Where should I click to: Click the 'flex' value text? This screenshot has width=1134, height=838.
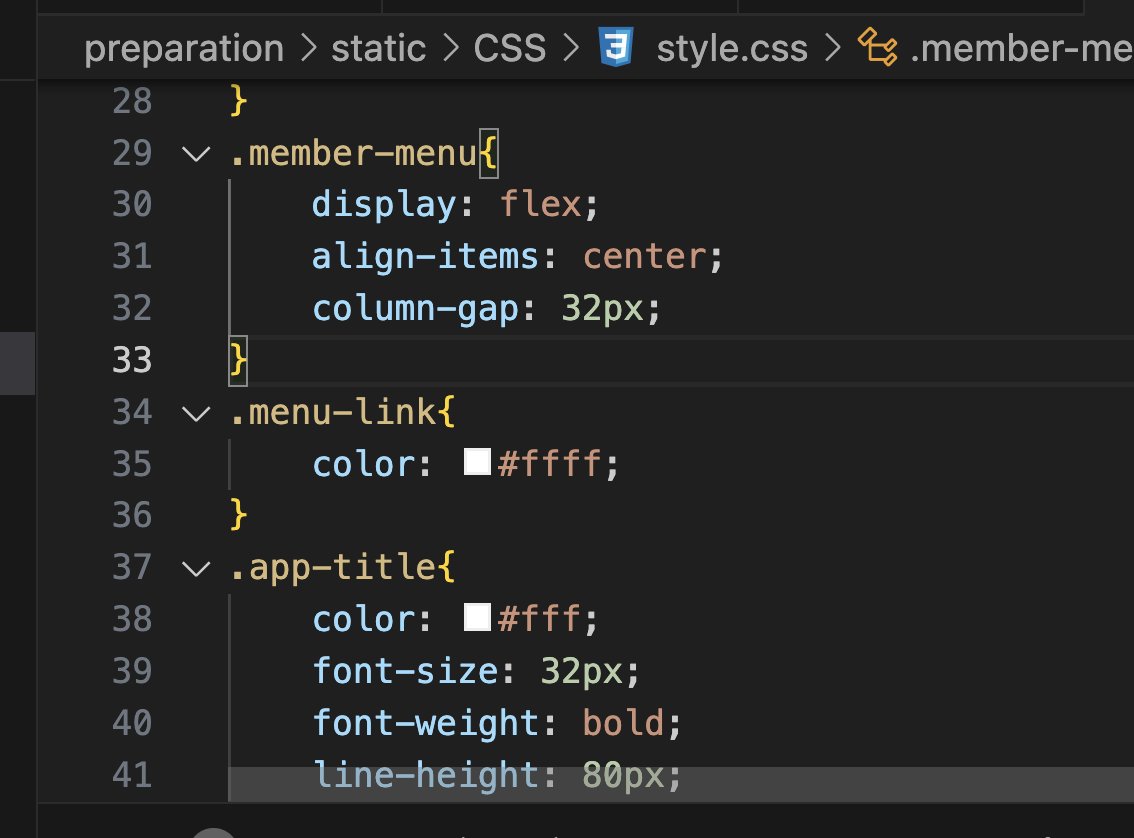(x=541, y=204)
